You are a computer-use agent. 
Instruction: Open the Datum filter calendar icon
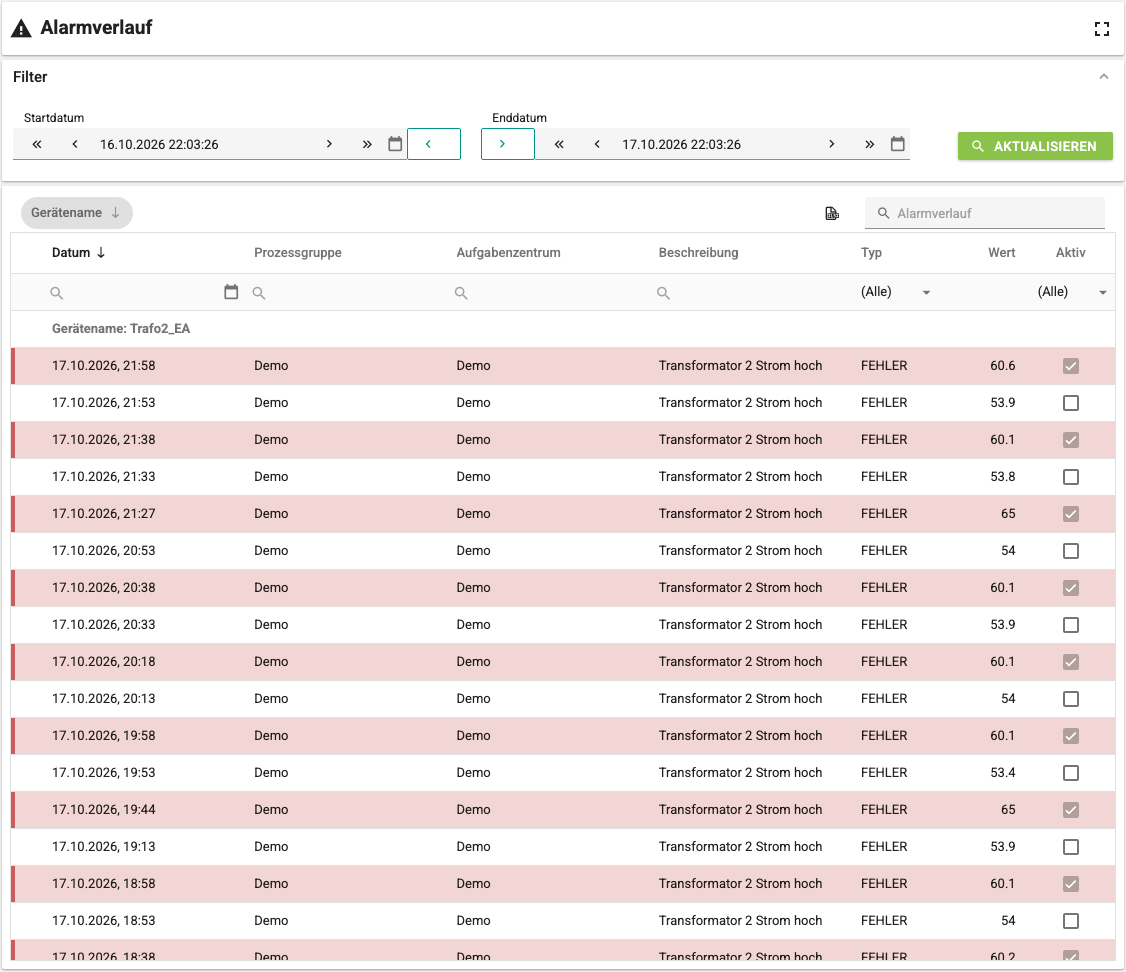pos(231,292)
